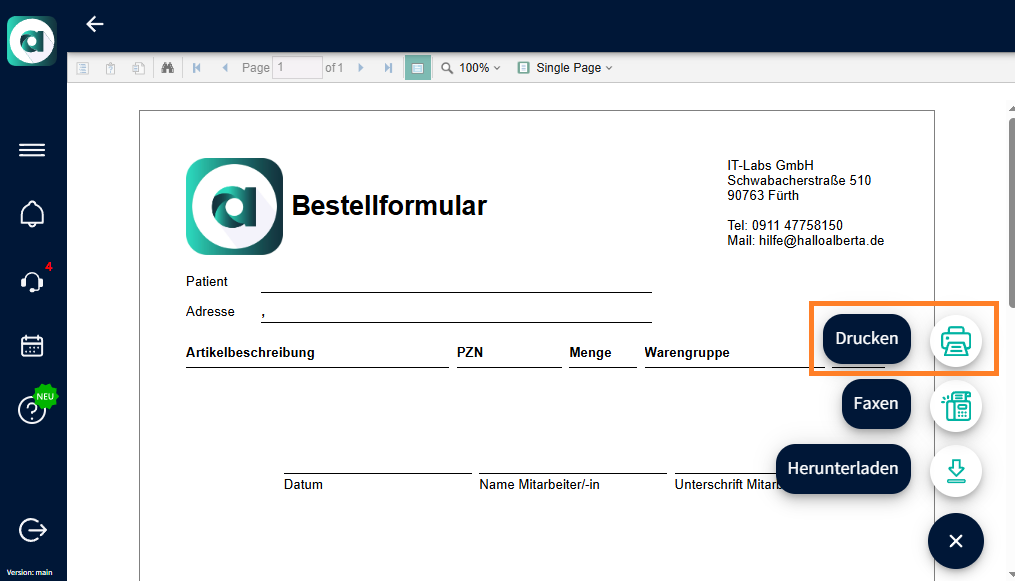Click the Herunterladen label button
This screenshot has width=1015, height=581.
click(x=843, y=468)
